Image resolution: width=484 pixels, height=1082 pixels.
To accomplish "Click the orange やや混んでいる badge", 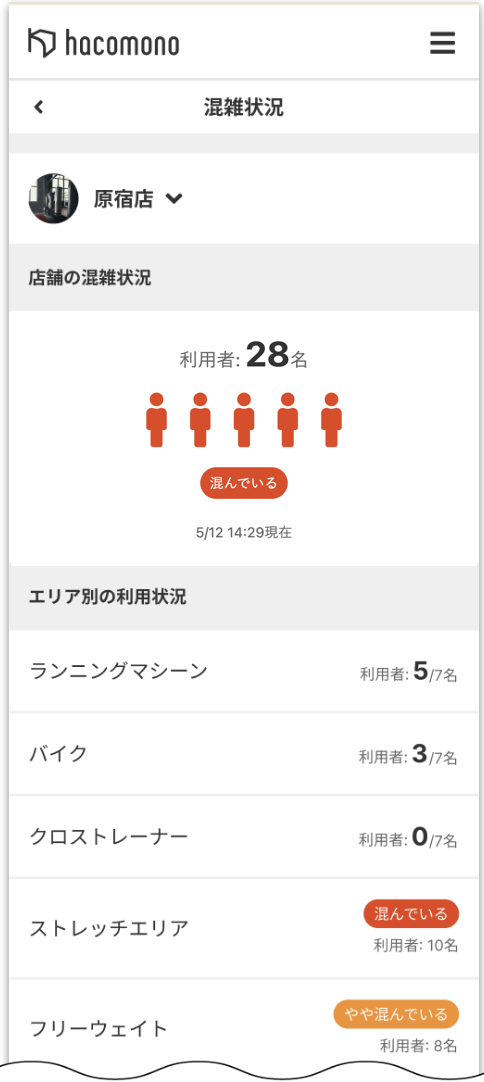I will click(396, 1014).
